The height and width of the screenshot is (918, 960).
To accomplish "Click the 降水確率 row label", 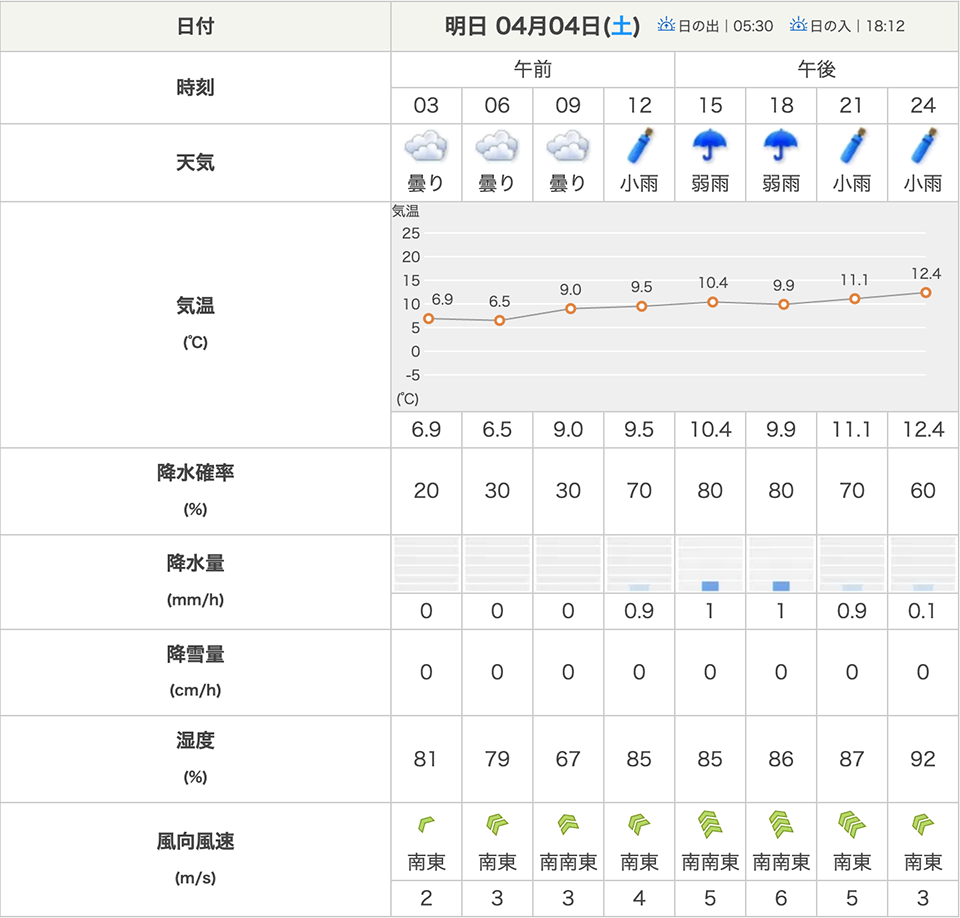I will point(195,473).
